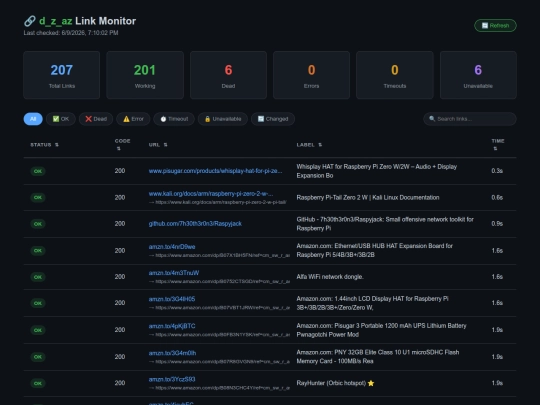Show Changed links filter
This screenshot has width=540, height=405.
273,119
